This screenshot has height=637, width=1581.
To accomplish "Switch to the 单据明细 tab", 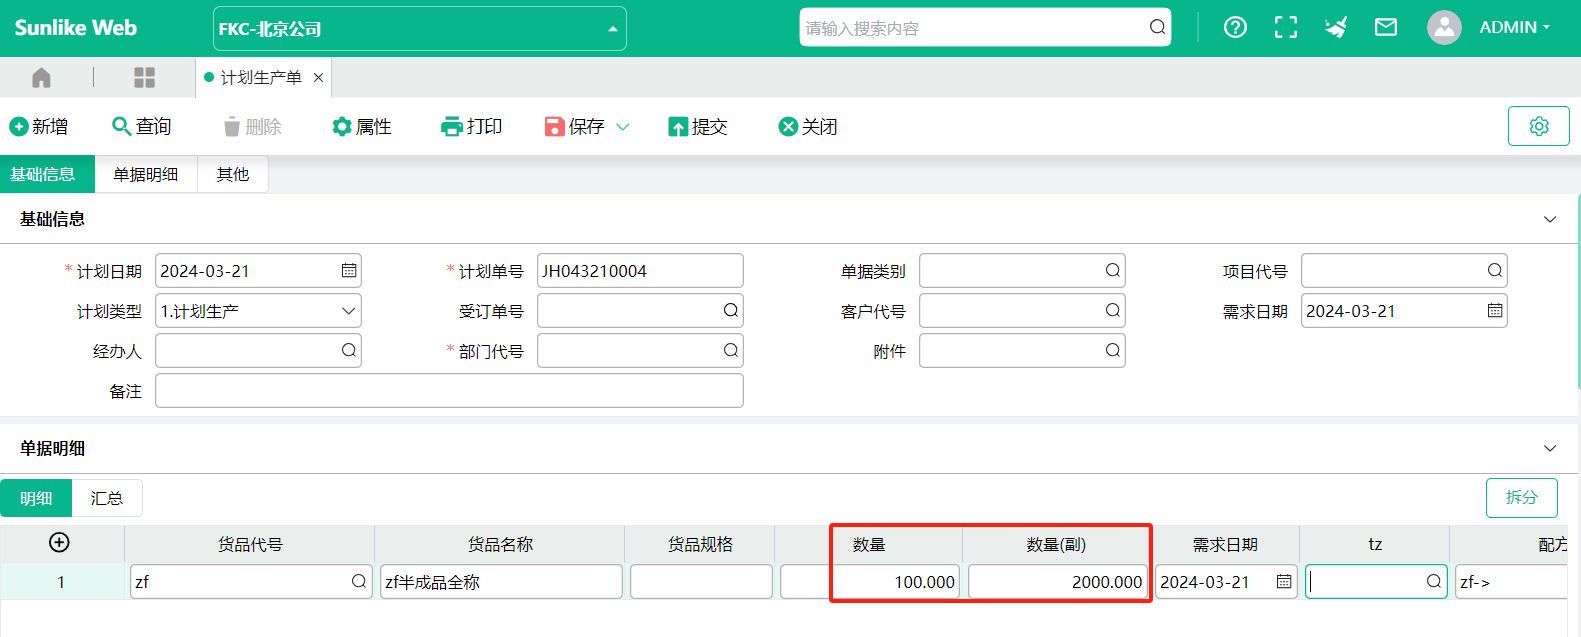I will pos(146,174).
